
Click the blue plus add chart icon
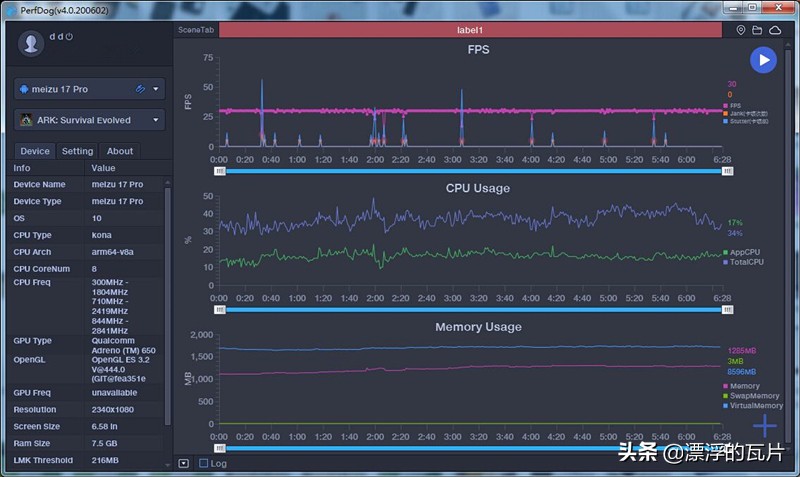[765, 425]
